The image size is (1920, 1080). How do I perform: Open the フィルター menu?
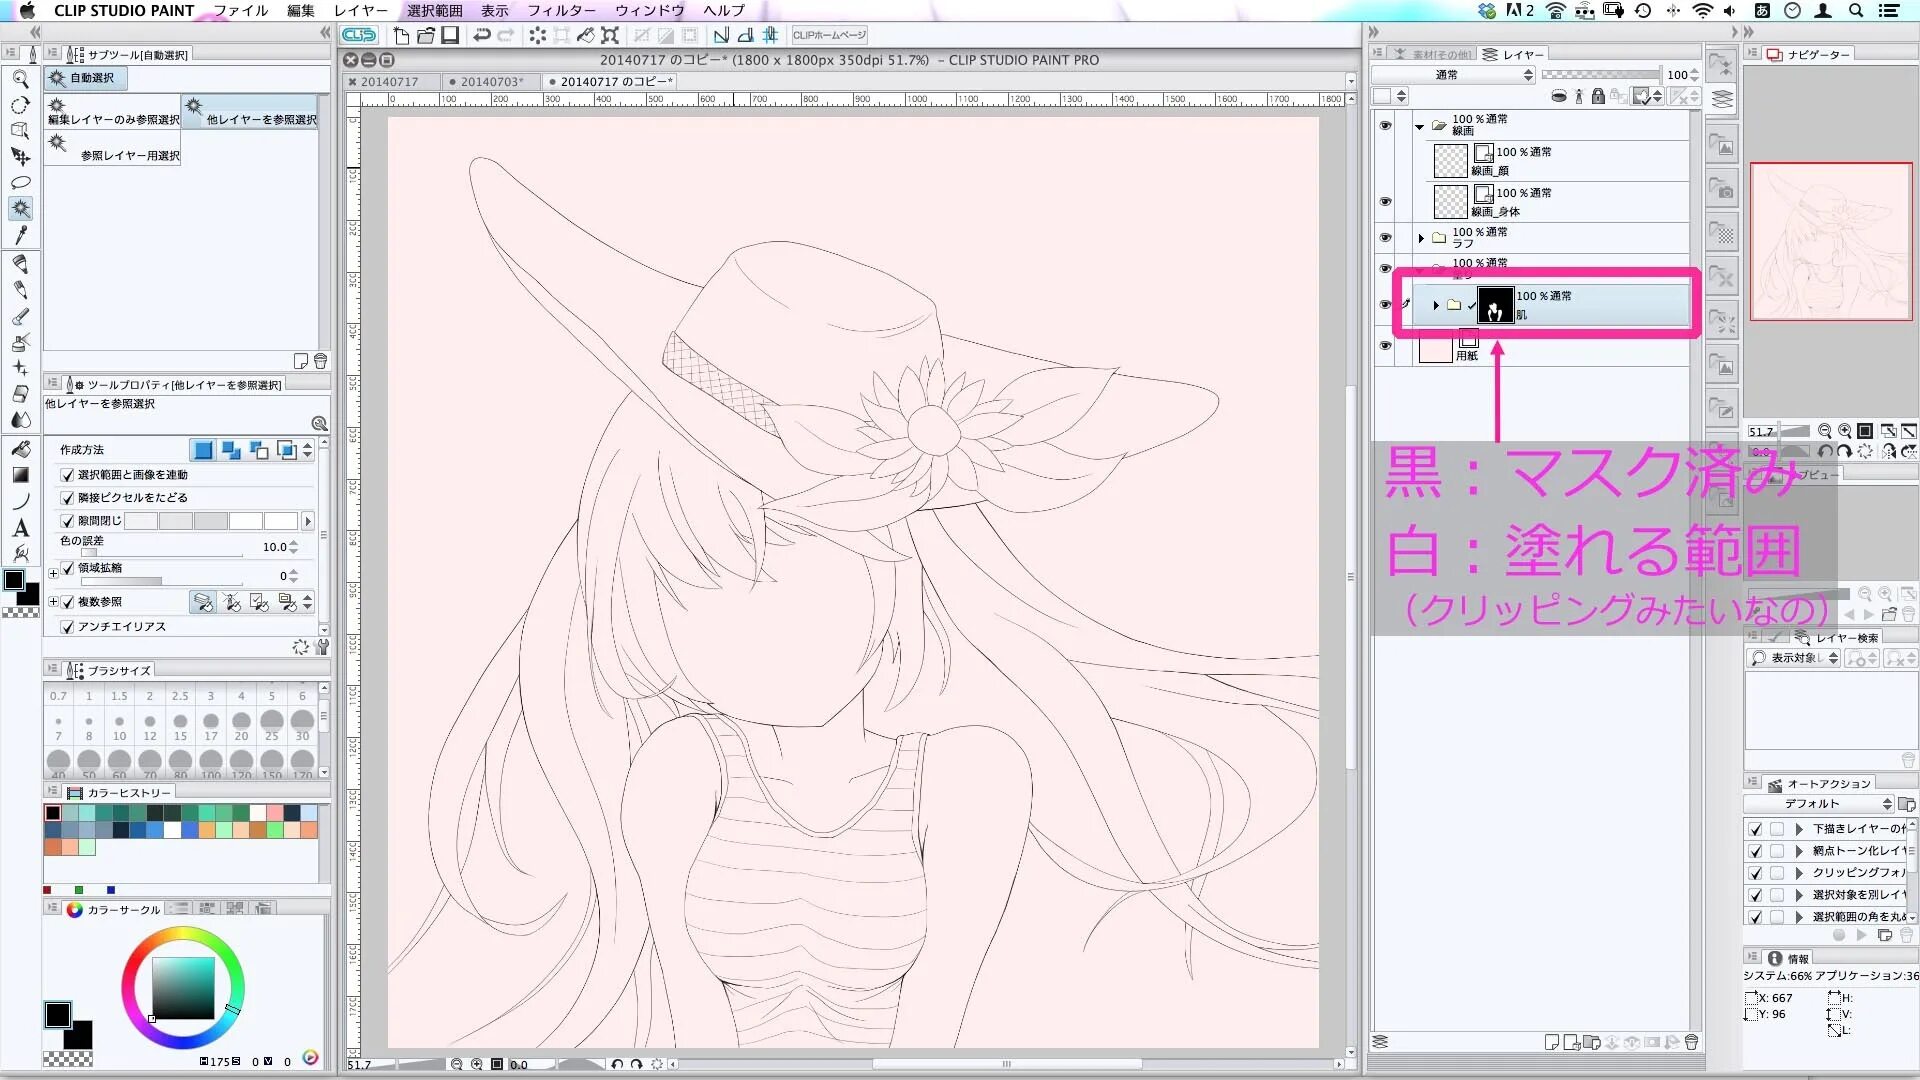pyautogui.click(x=561, y=11)
